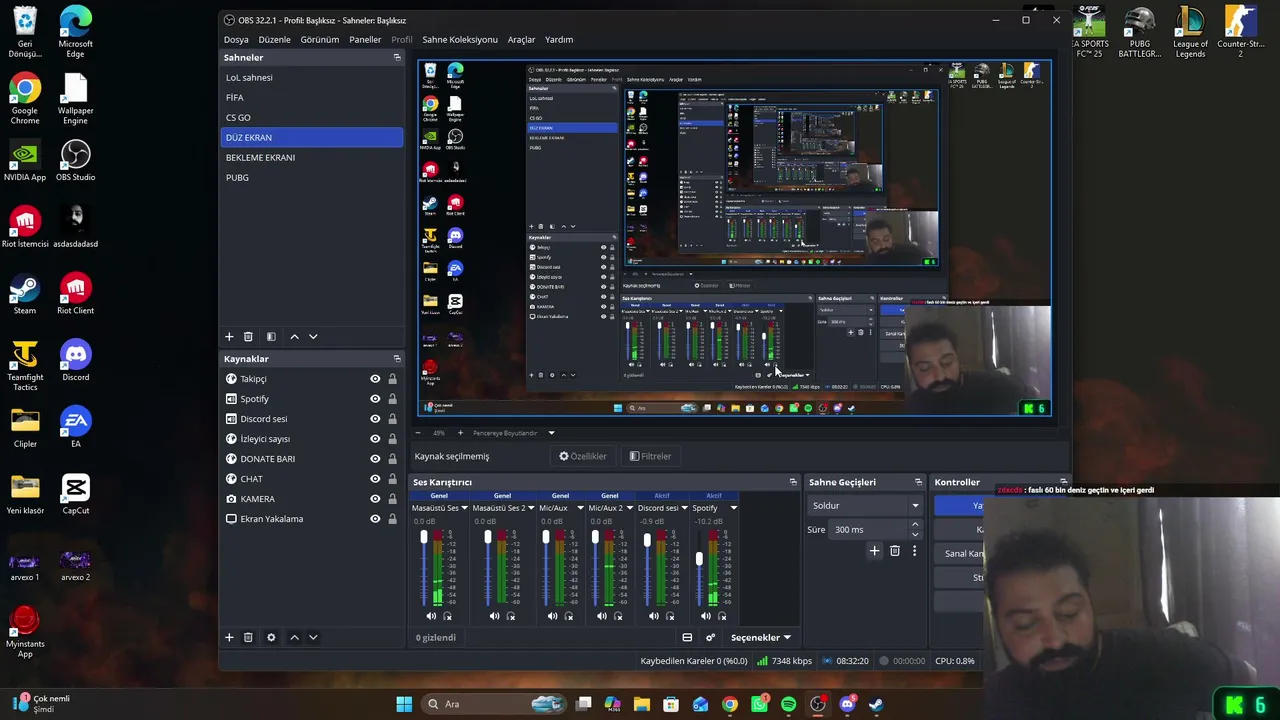Add a new source in Kaynaklar panel
The image size is (1280, 720).
[229, 637]
